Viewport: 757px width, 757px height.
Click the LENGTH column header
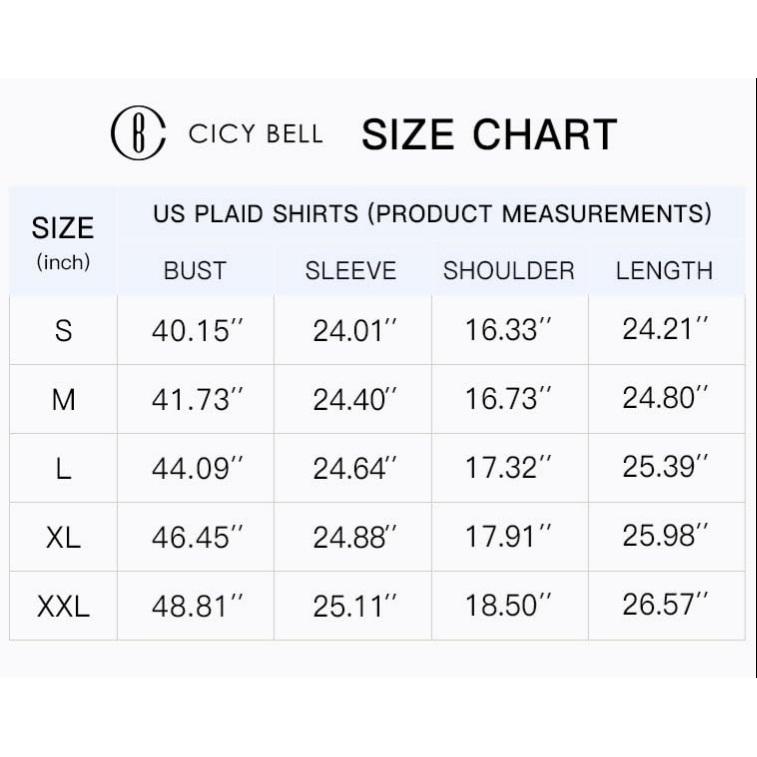coord(664,271)
